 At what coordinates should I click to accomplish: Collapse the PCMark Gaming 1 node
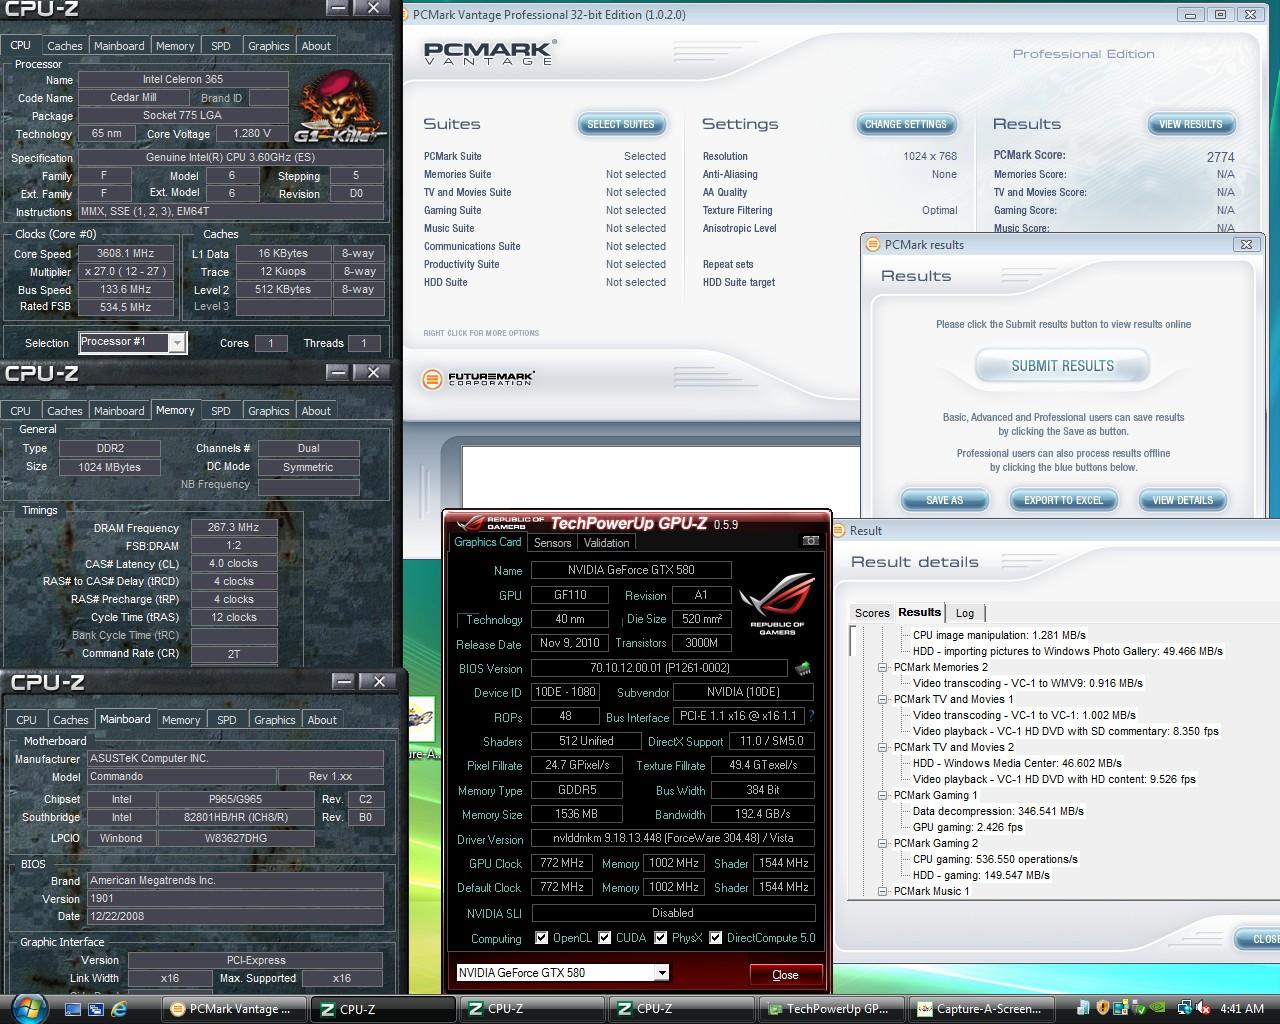[883, 795]
